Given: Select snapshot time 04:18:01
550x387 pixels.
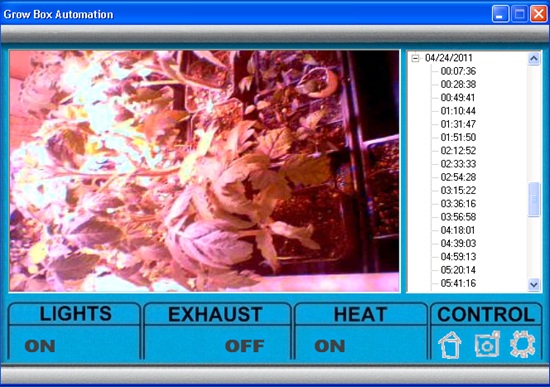Looking at the screenshot, I should point(458,230).
